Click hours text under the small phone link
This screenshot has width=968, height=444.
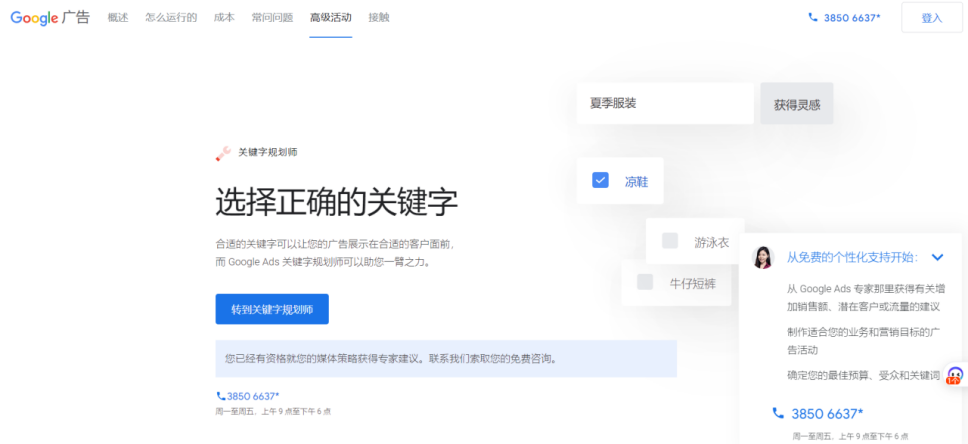(x=273, y=411)
